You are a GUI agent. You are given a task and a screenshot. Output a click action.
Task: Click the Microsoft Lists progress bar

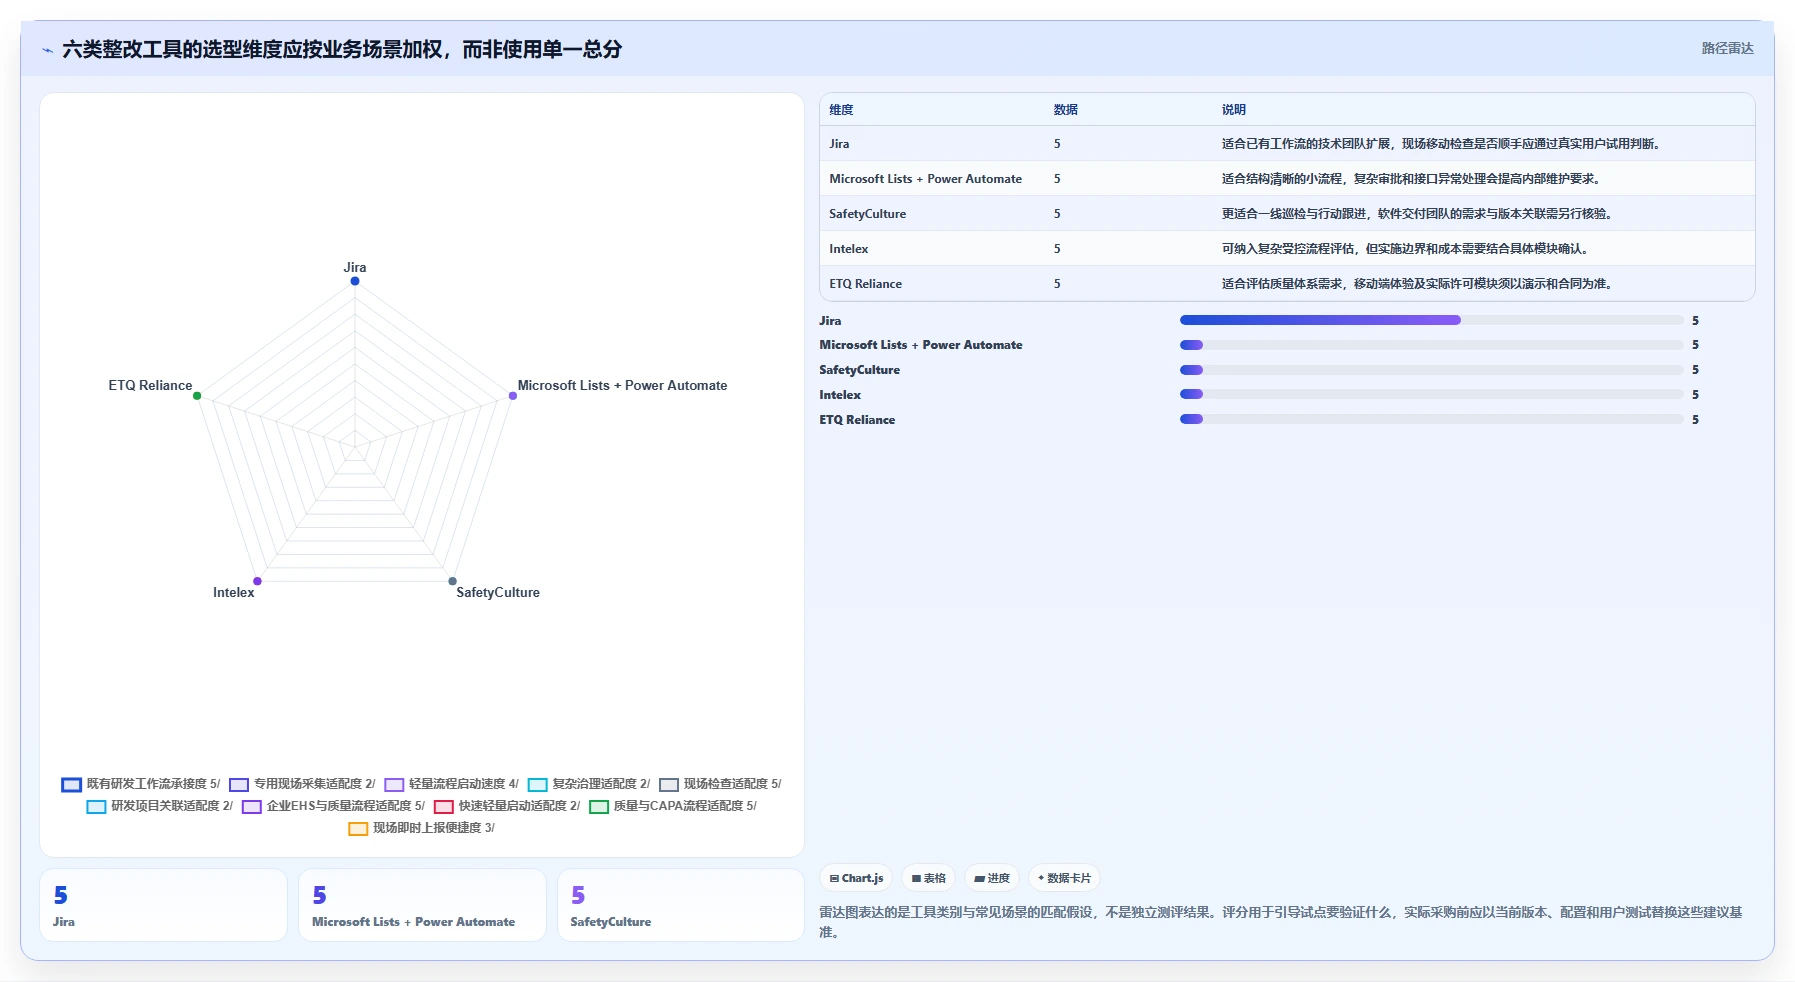(x=1431, y=345)
